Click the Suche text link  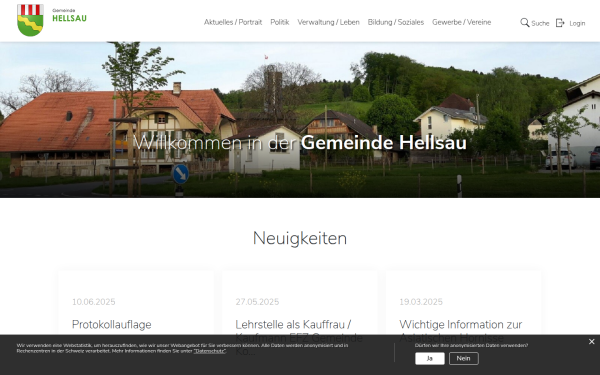(x=540, y=23)
